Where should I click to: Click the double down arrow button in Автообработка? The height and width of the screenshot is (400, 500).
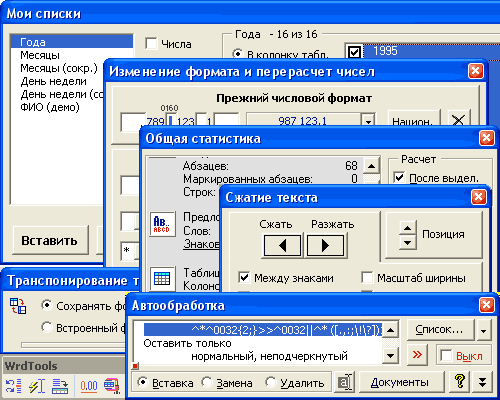tap(482, 382)
